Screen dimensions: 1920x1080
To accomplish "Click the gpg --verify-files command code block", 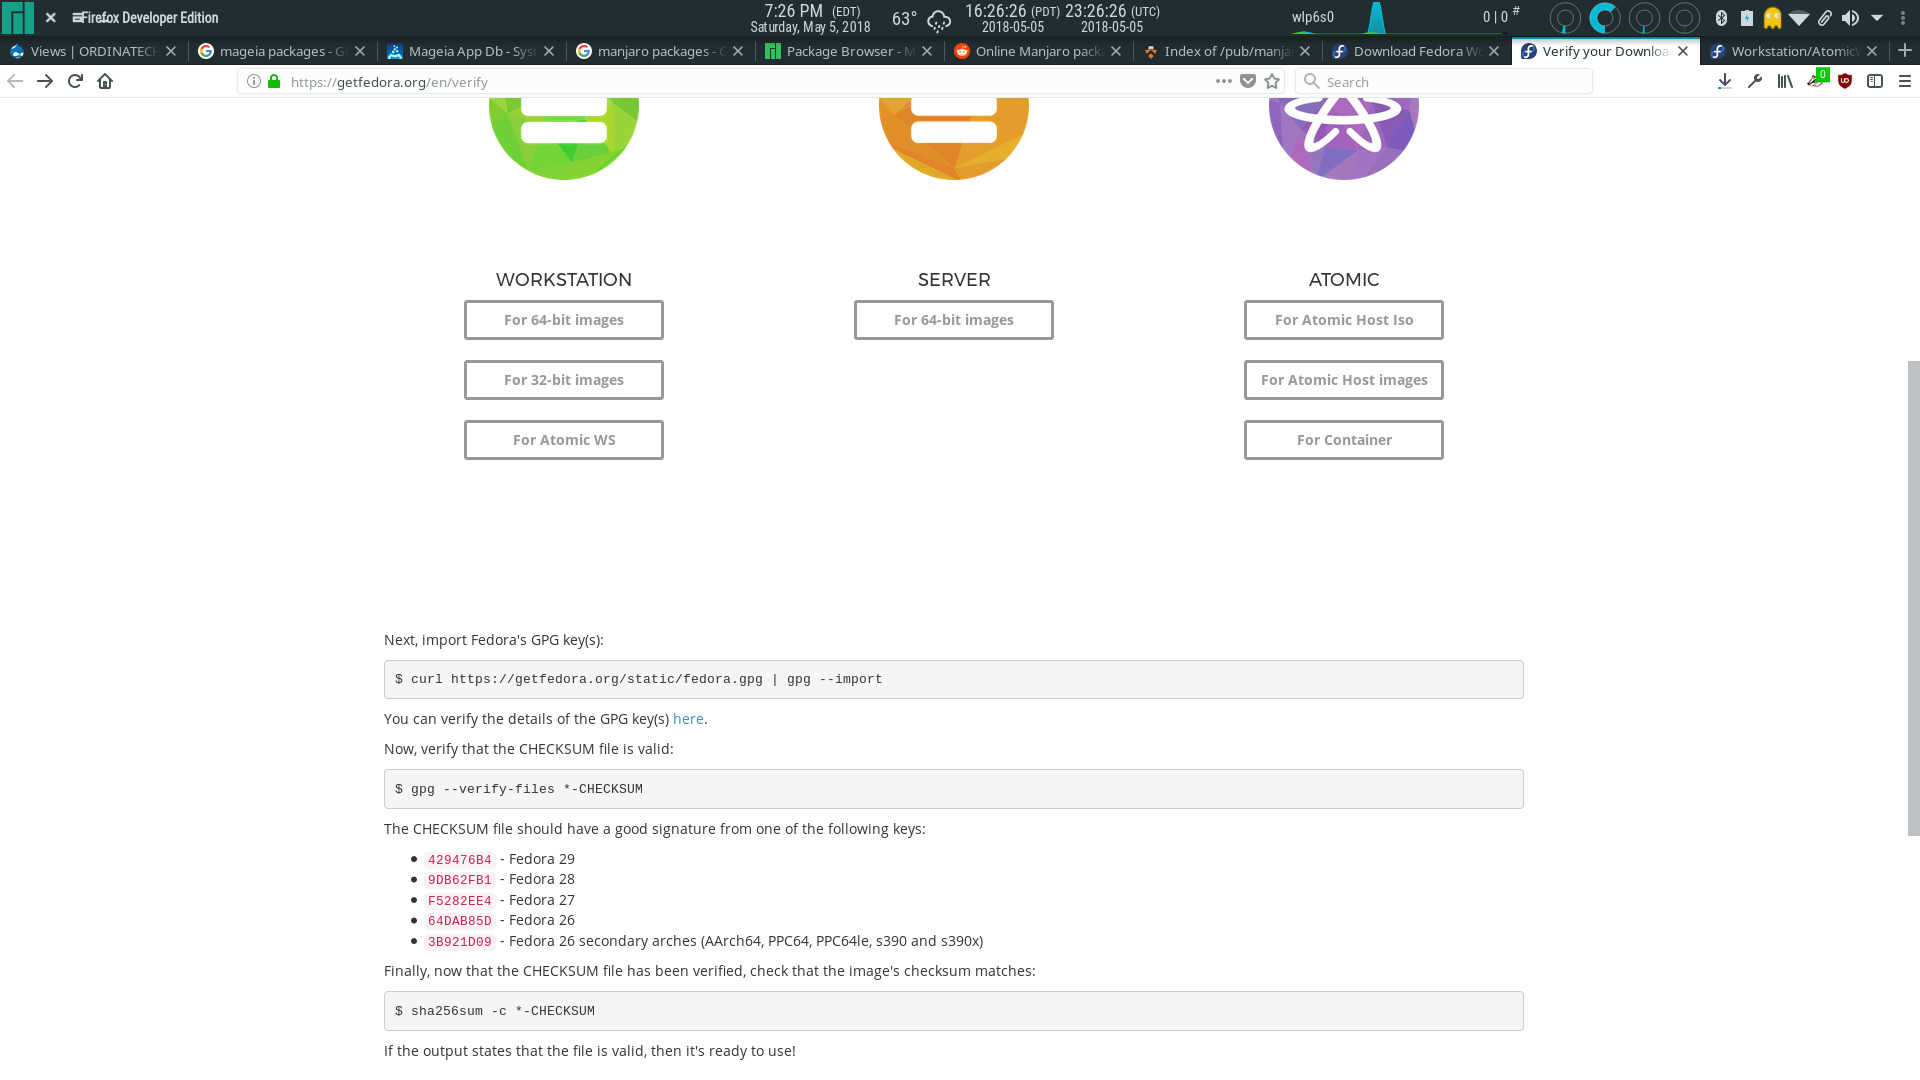I will click(x=954, y=789).
